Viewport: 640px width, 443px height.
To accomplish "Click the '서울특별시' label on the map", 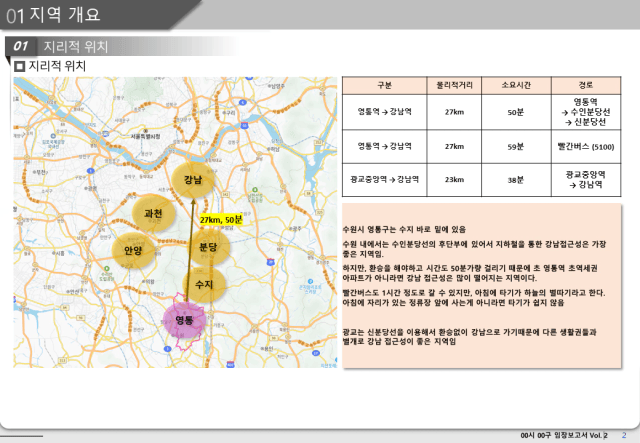I will (x=146, y=136).
